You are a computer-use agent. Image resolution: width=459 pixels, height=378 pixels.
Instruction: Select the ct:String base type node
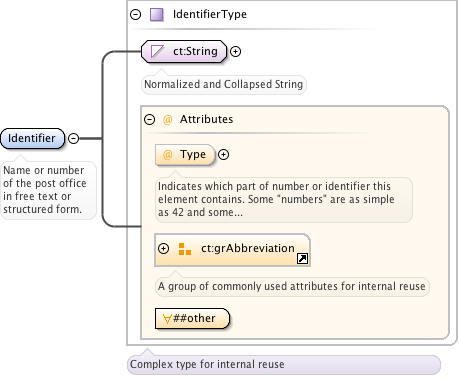pos(184,52)
